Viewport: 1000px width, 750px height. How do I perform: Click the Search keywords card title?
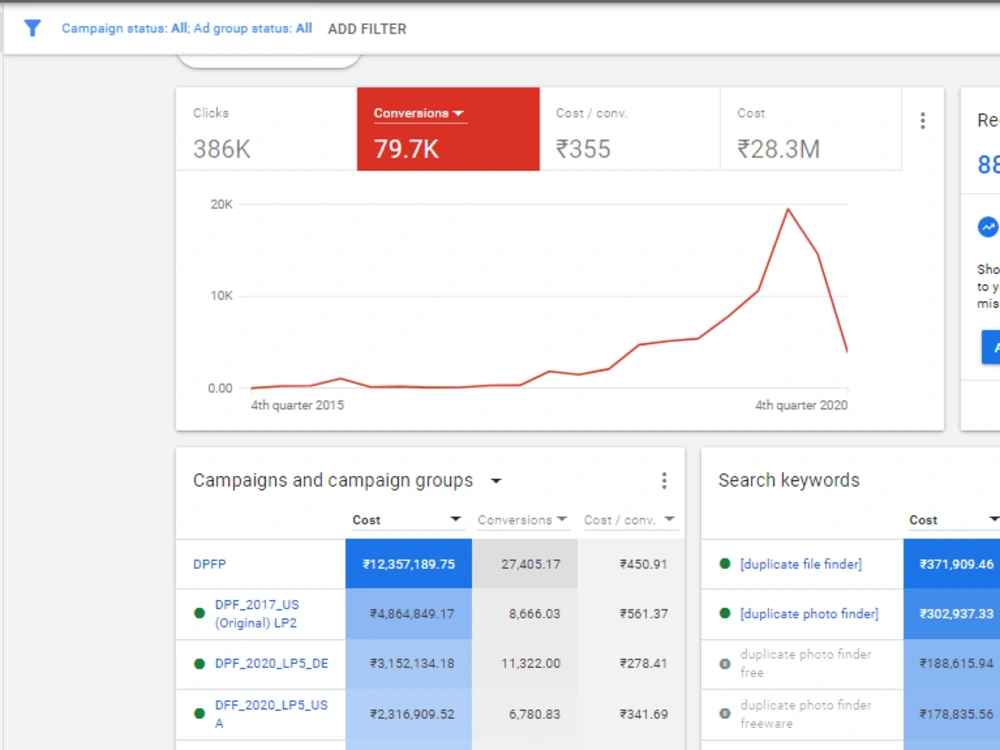coord(789,480)
